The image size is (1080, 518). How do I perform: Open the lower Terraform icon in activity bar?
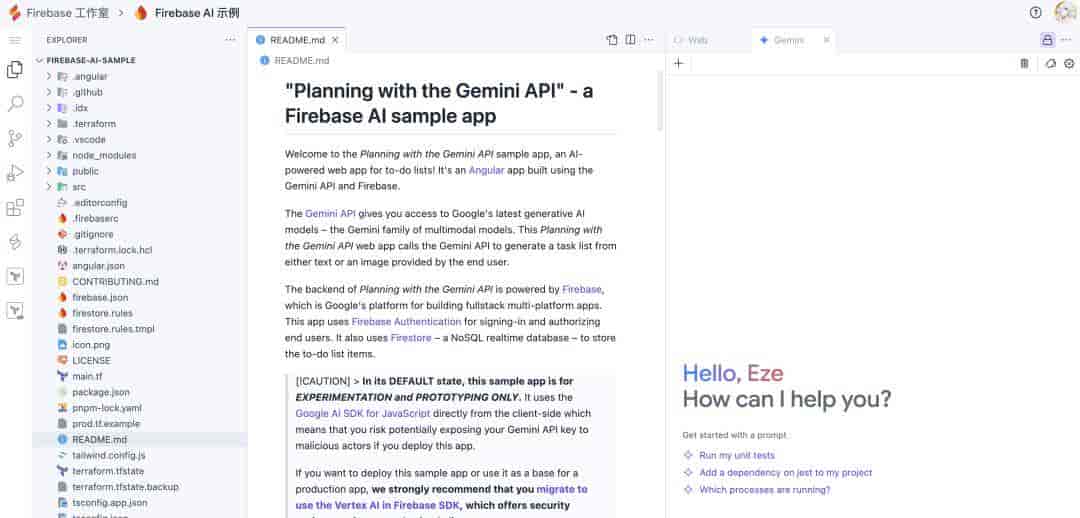[x=14, y=311]
